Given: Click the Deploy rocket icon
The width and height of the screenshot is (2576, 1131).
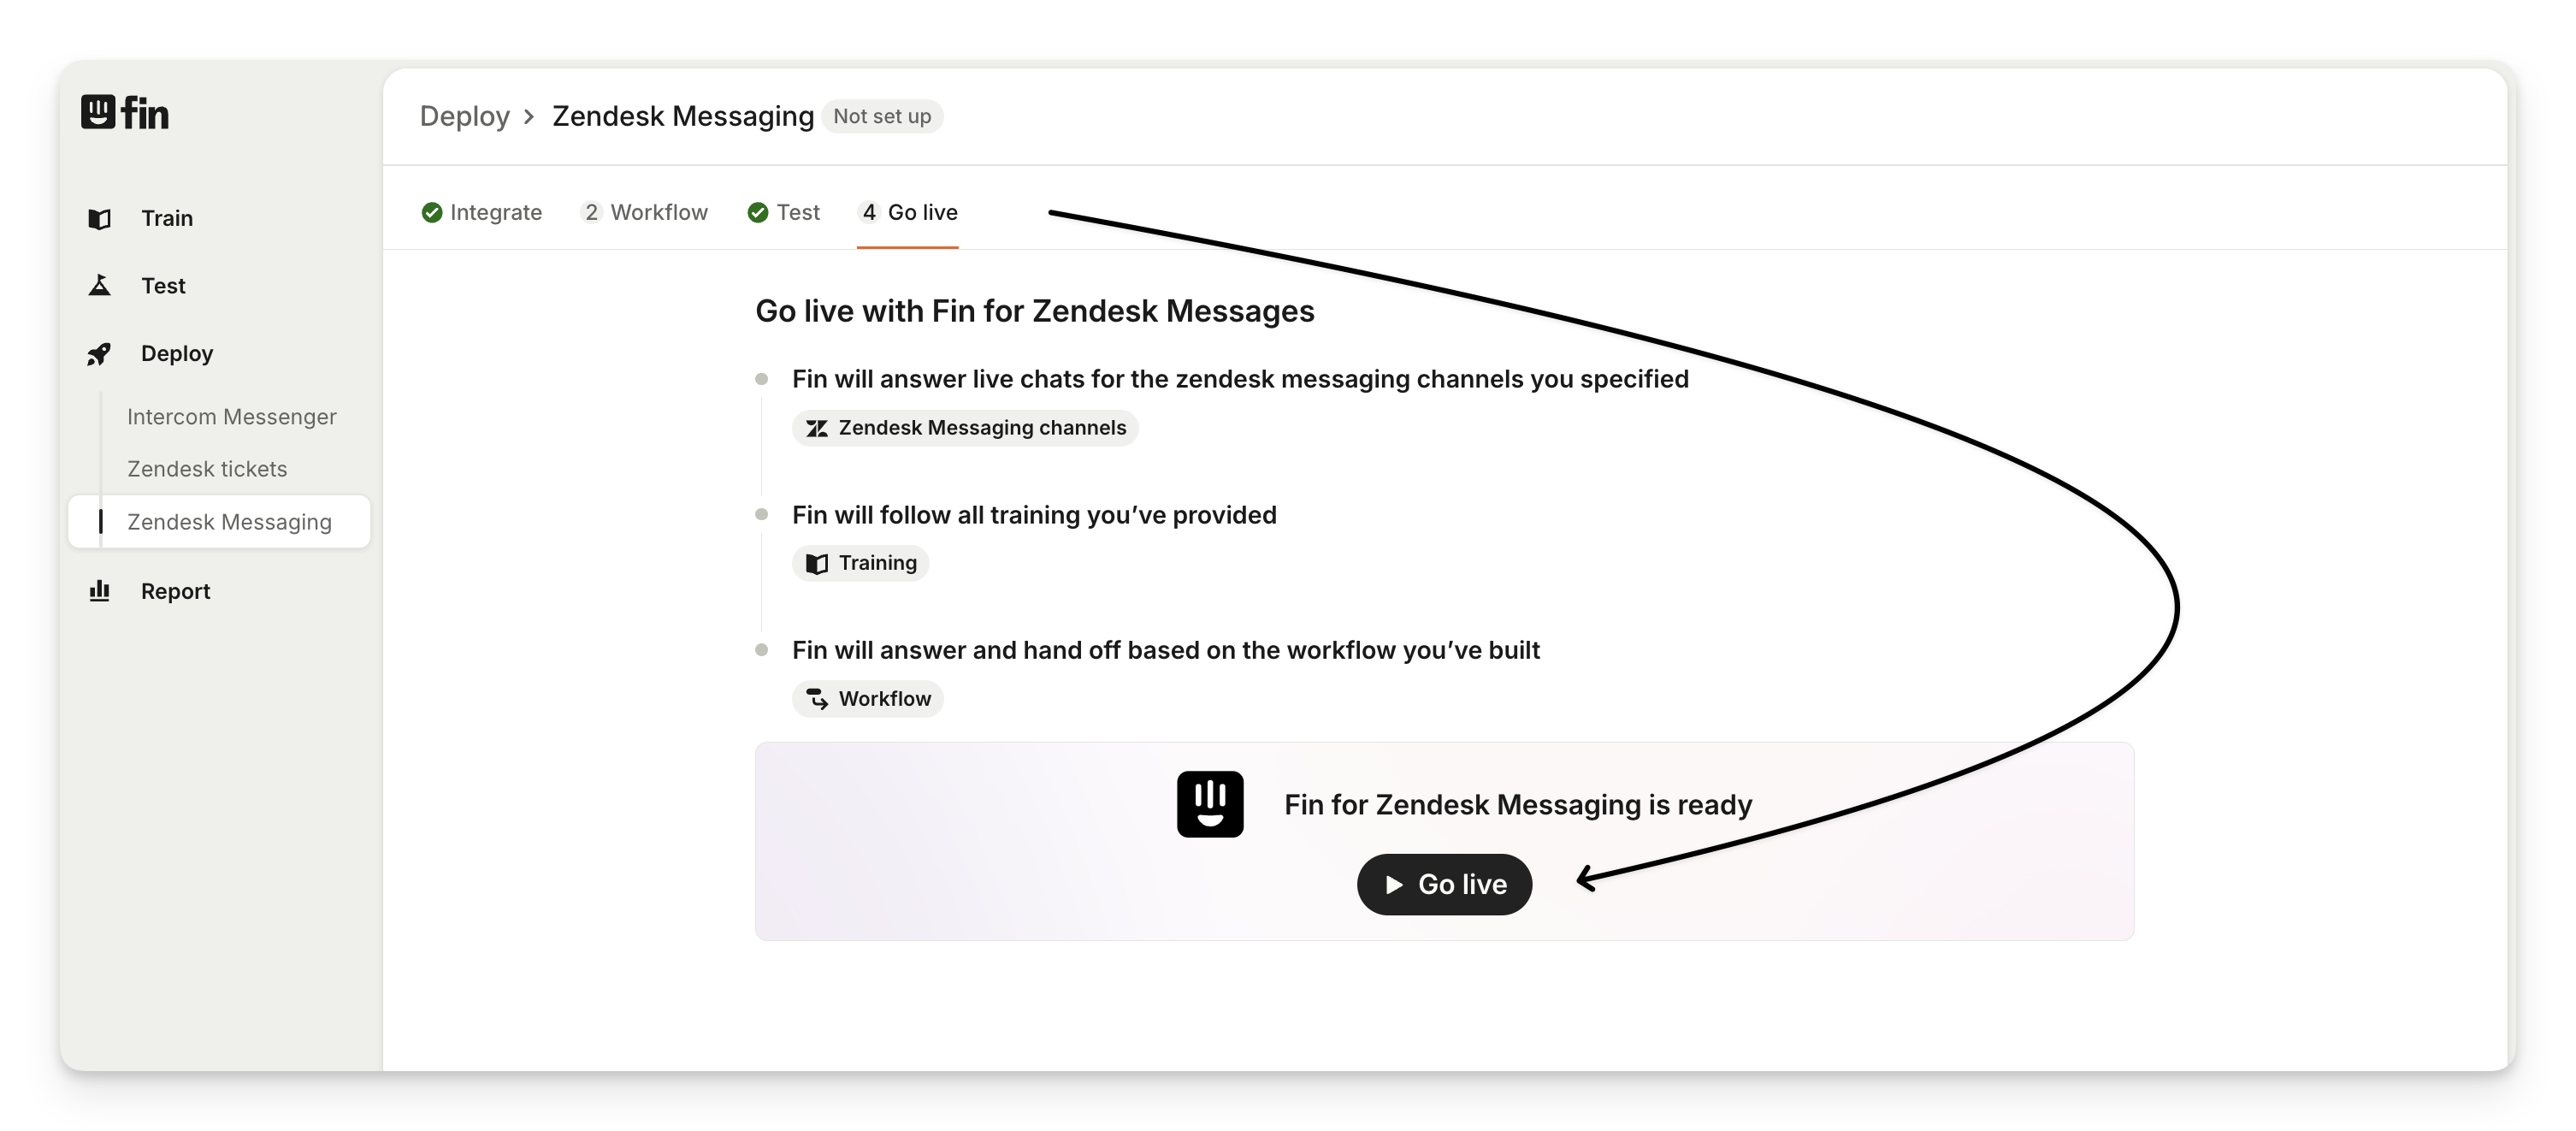Looking at the screenshot, I should [100, 354].
